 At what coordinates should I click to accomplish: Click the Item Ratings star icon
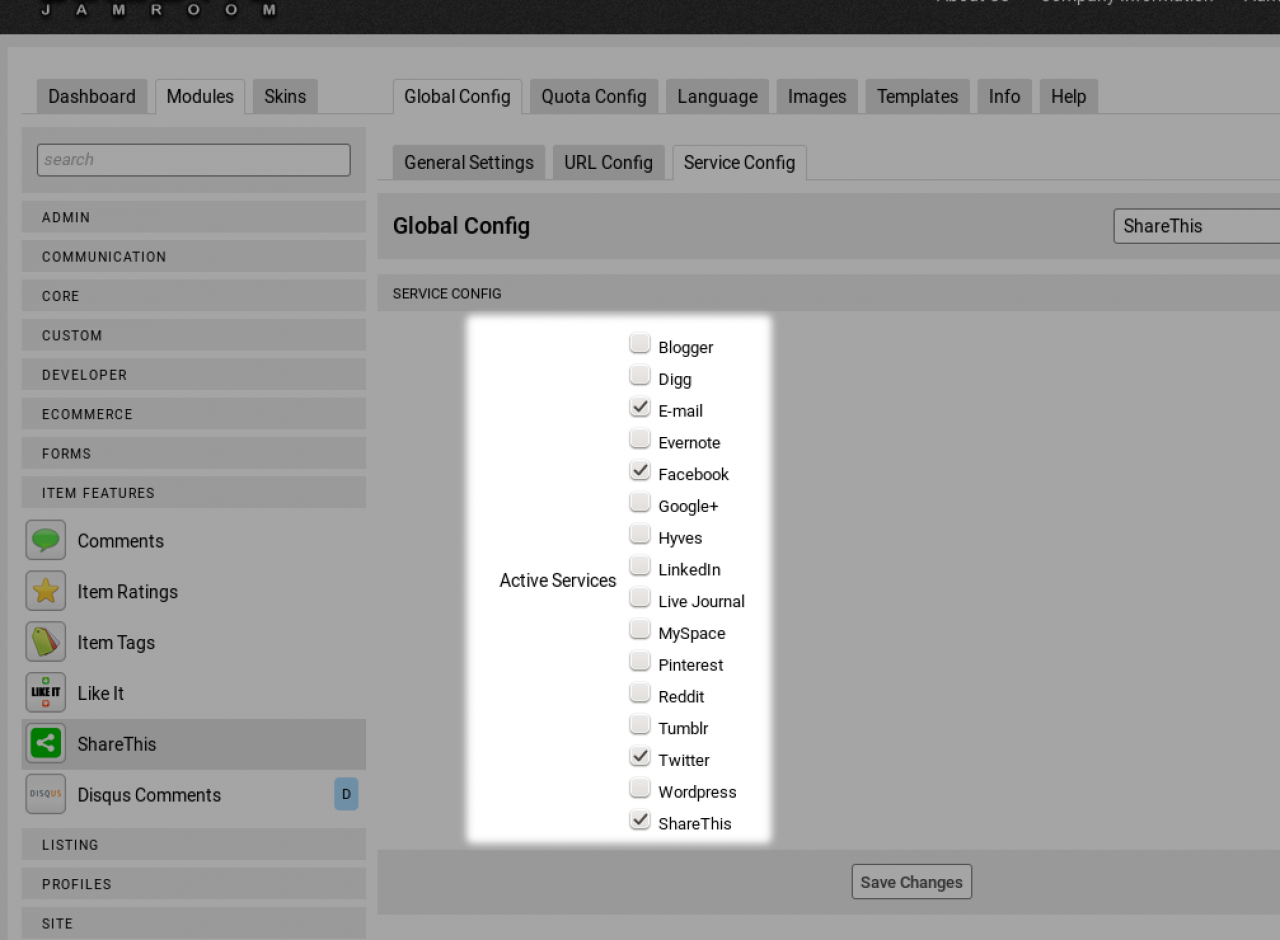click(x=46, y=591)
